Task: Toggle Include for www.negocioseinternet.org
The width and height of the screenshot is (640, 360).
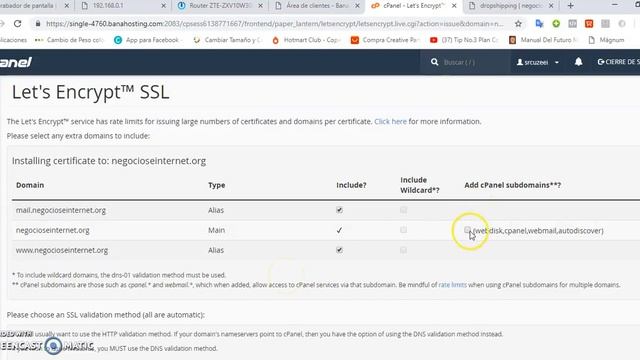Action: (x=339, y=250)
